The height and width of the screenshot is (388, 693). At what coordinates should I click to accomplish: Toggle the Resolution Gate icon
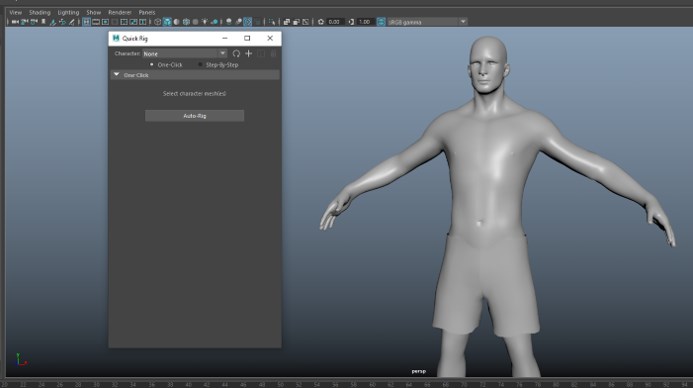(x=105, y=22)
